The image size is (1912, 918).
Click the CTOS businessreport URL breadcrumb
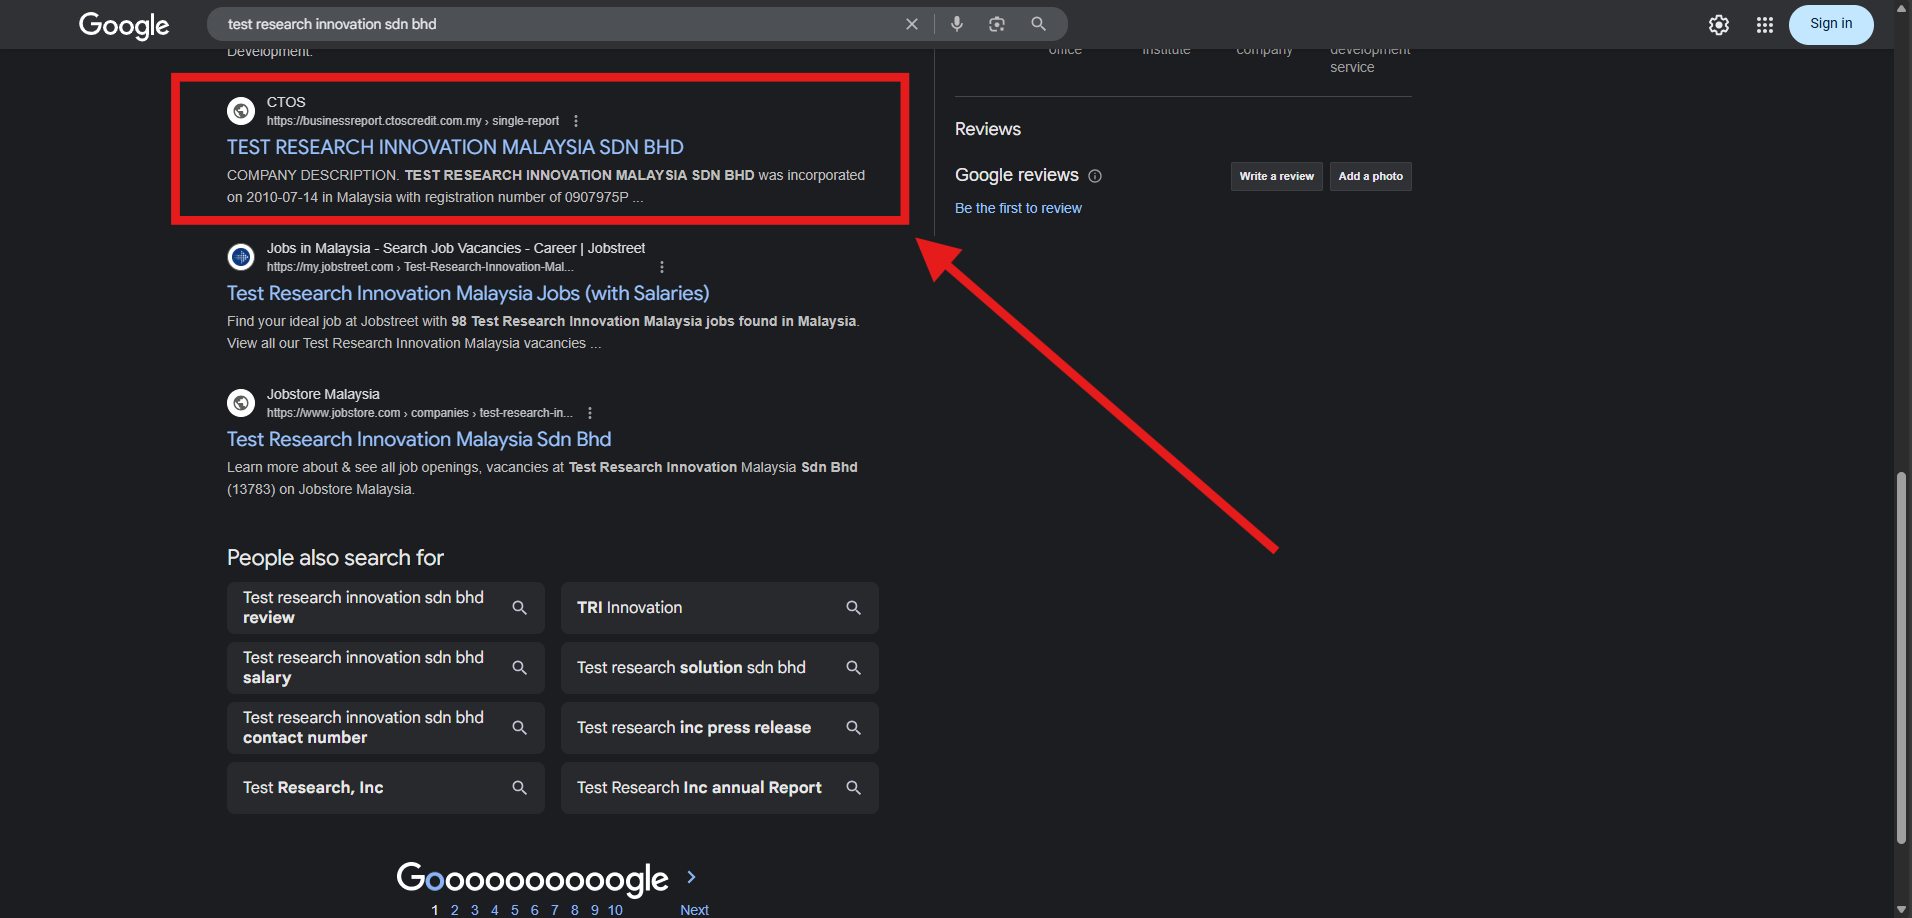point(413,121)
